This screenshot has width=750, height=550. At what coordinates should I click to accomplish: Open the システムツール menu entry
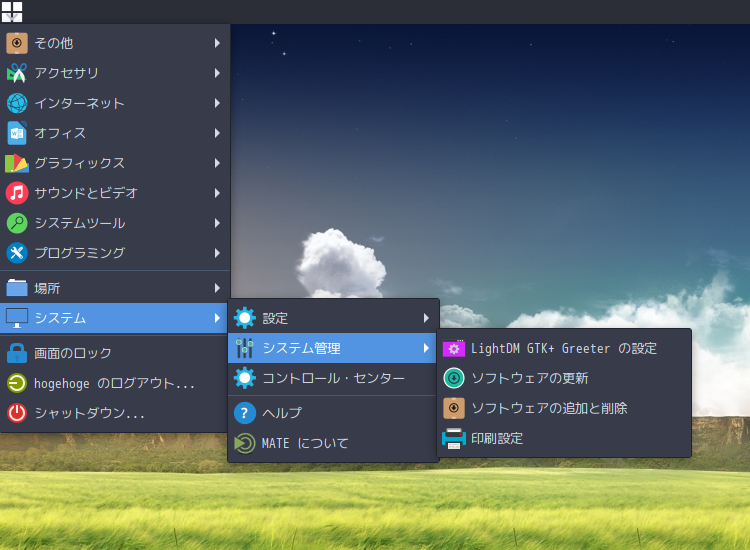click(x=115, y=223)
